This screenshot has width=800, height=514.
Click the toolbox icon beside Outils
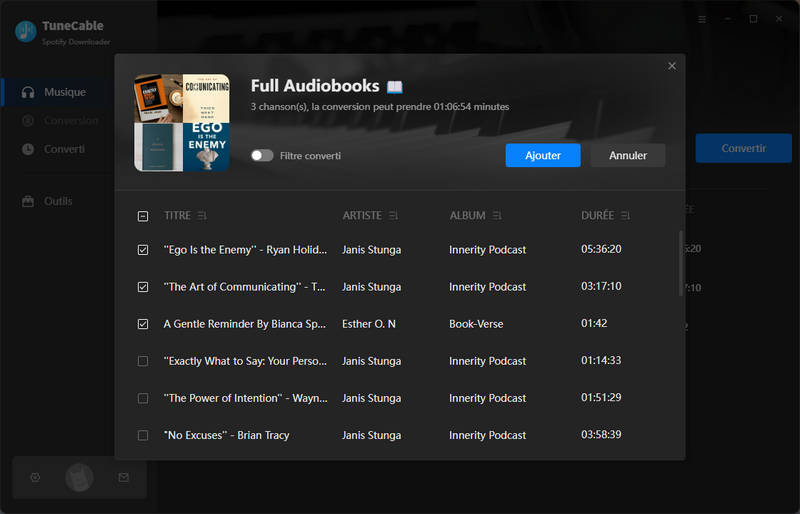click(x=28, y=201)
